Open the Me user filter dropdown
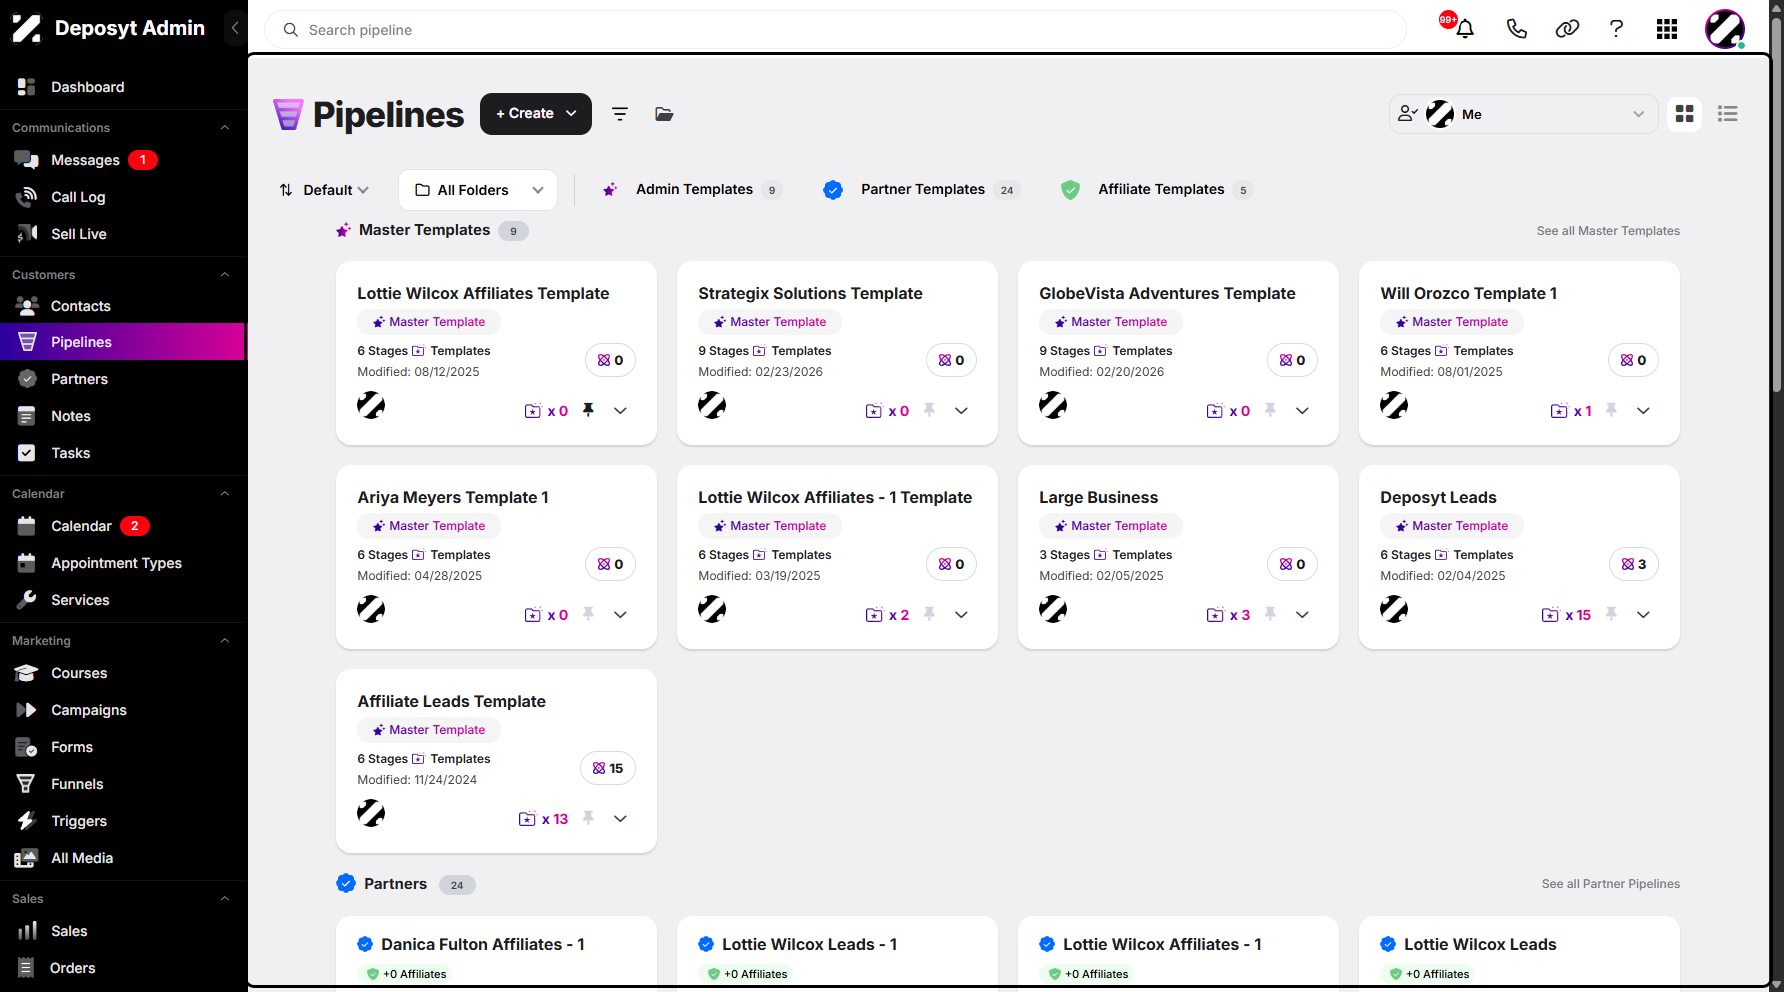Image resolution: width=1784 pixels, height=992 pixels. click(x=1523, y=114)
